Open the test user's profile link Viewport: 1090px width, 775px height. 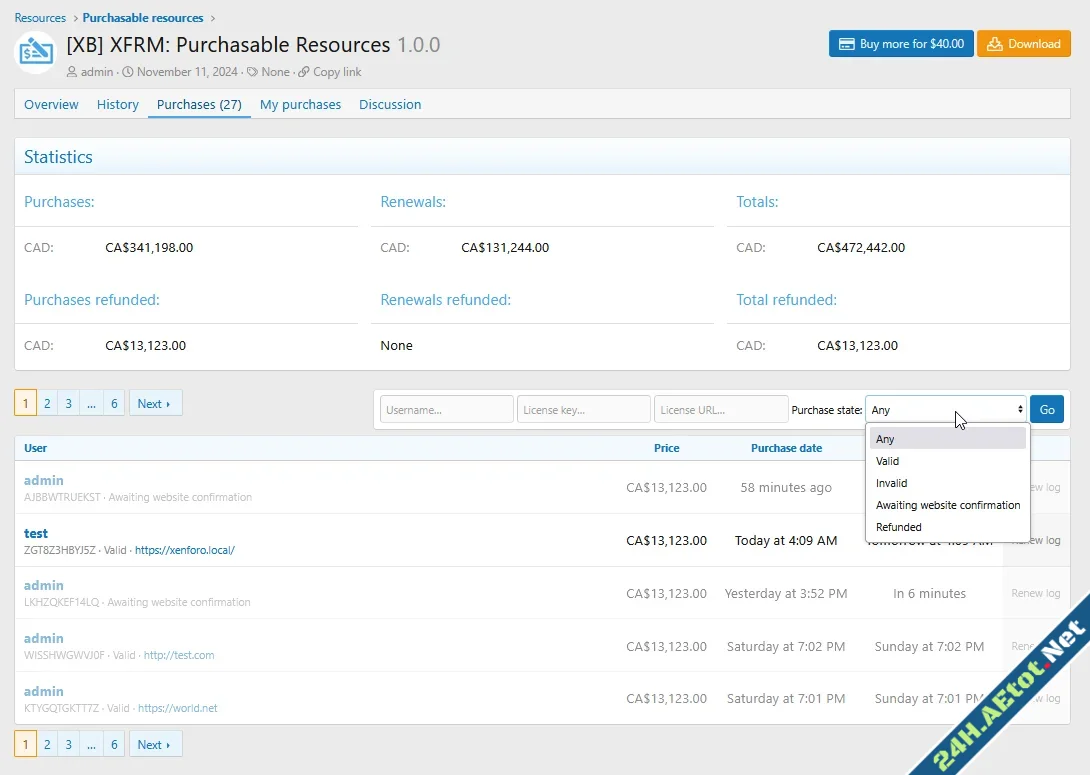[x=36, y=533]
